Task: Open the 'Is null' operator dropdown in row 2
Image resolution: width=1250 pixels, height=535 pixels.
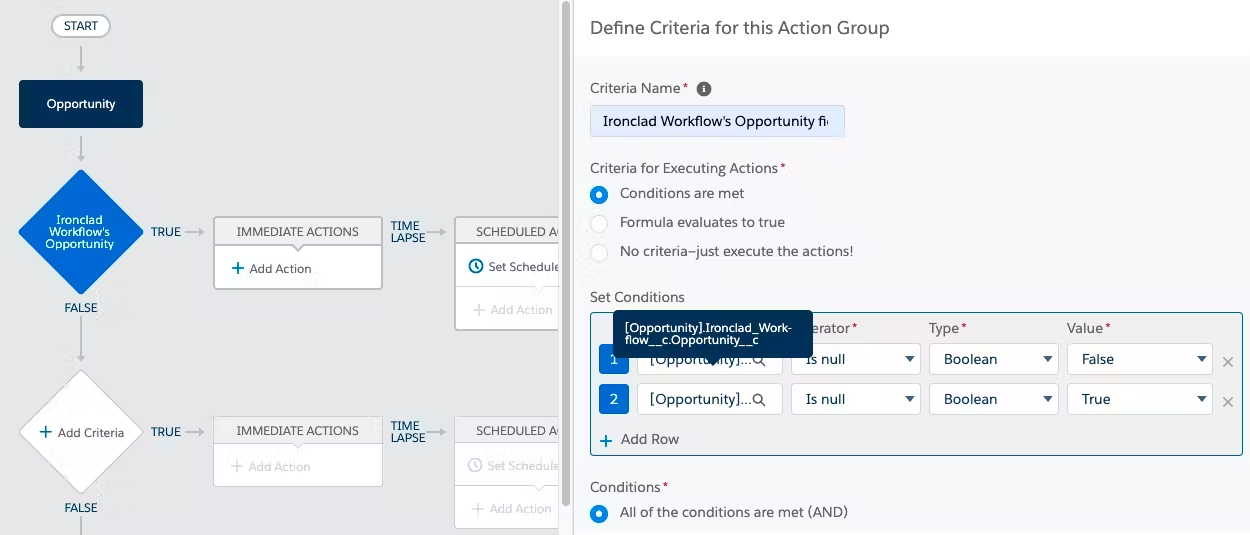Action: coord(856,399)
